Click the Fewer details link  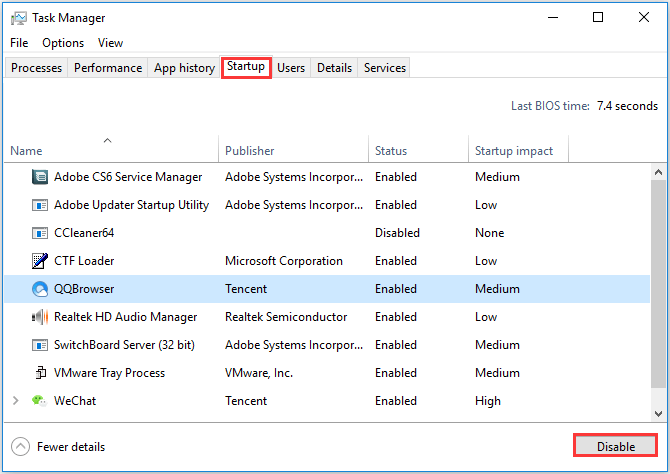(x=71, y=447)
